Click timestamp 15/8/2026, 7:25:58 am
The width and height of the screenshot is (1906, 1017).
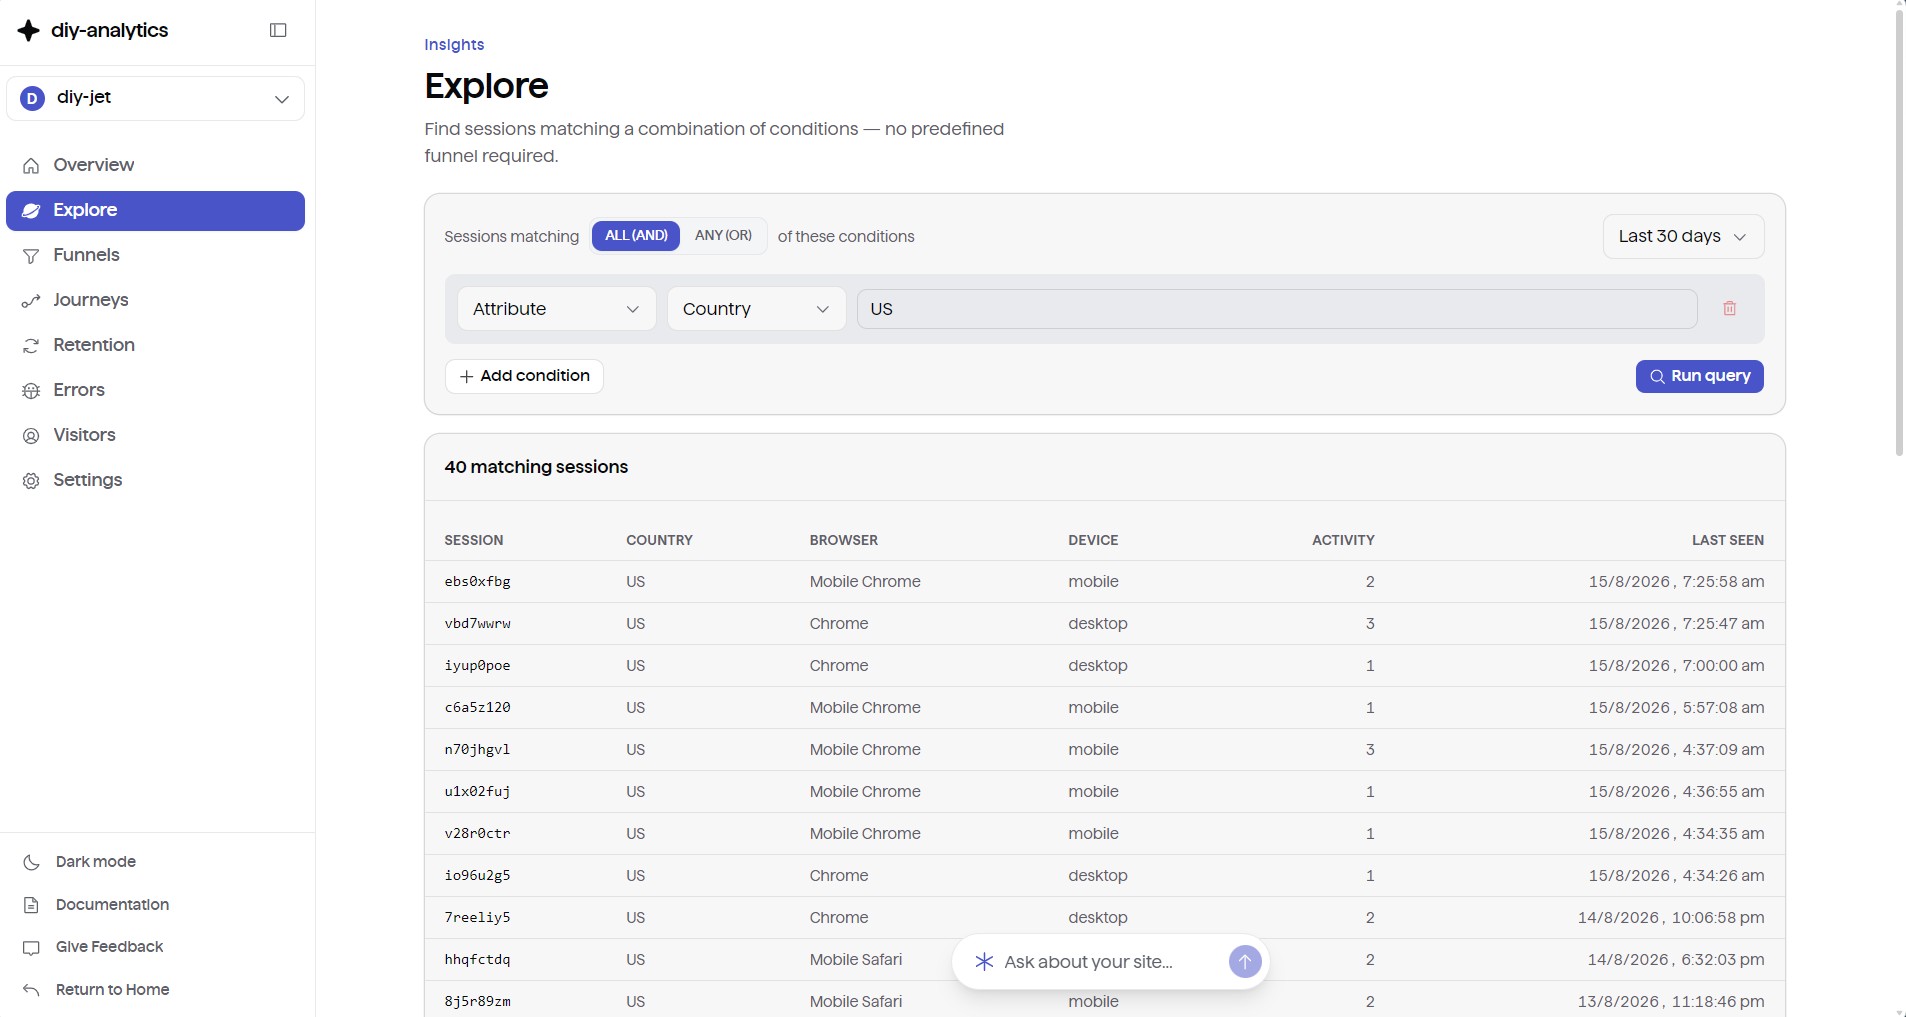coord(1677,582)
